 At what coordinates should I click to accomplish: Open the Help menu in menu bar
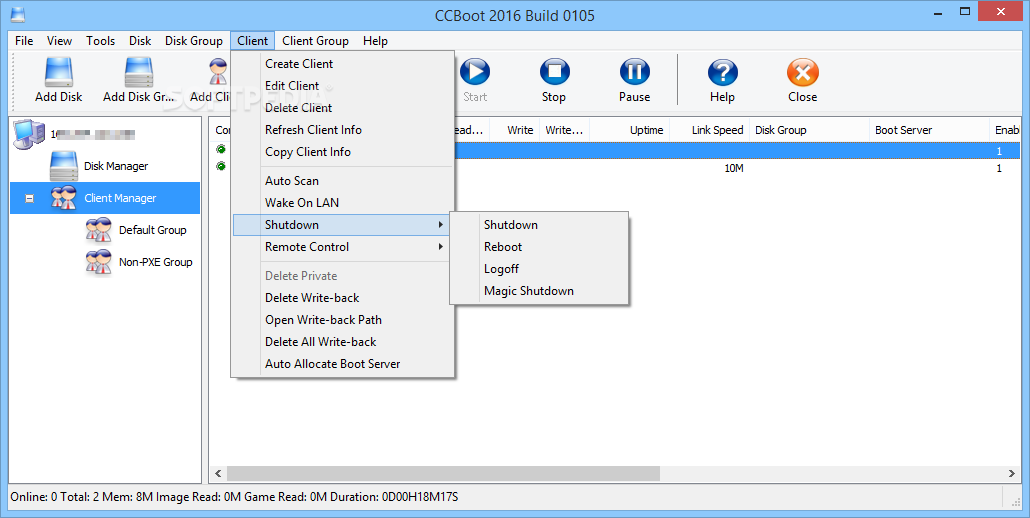click(375, 41)
